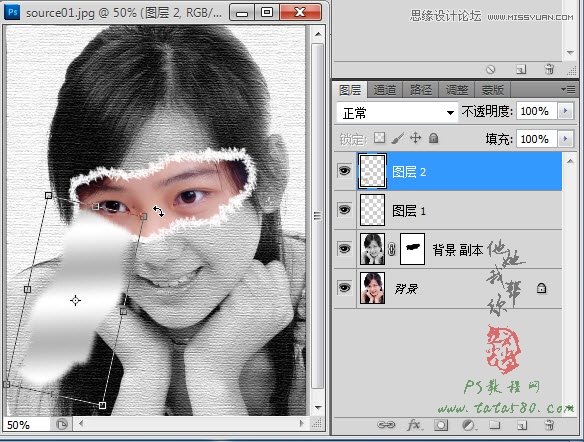Click the 图层 1 layer name
The height and width of the screenshot is (442, 584).
click(x=409, y=211)
